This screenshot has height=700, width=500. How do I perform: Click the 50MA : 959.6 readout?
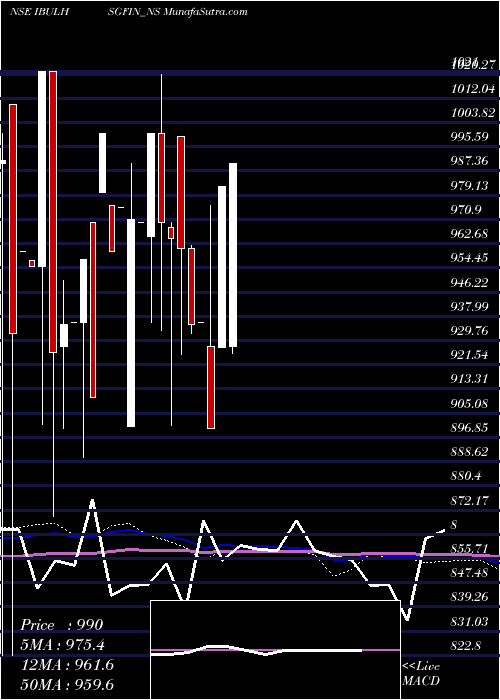(x=67, y=684)
